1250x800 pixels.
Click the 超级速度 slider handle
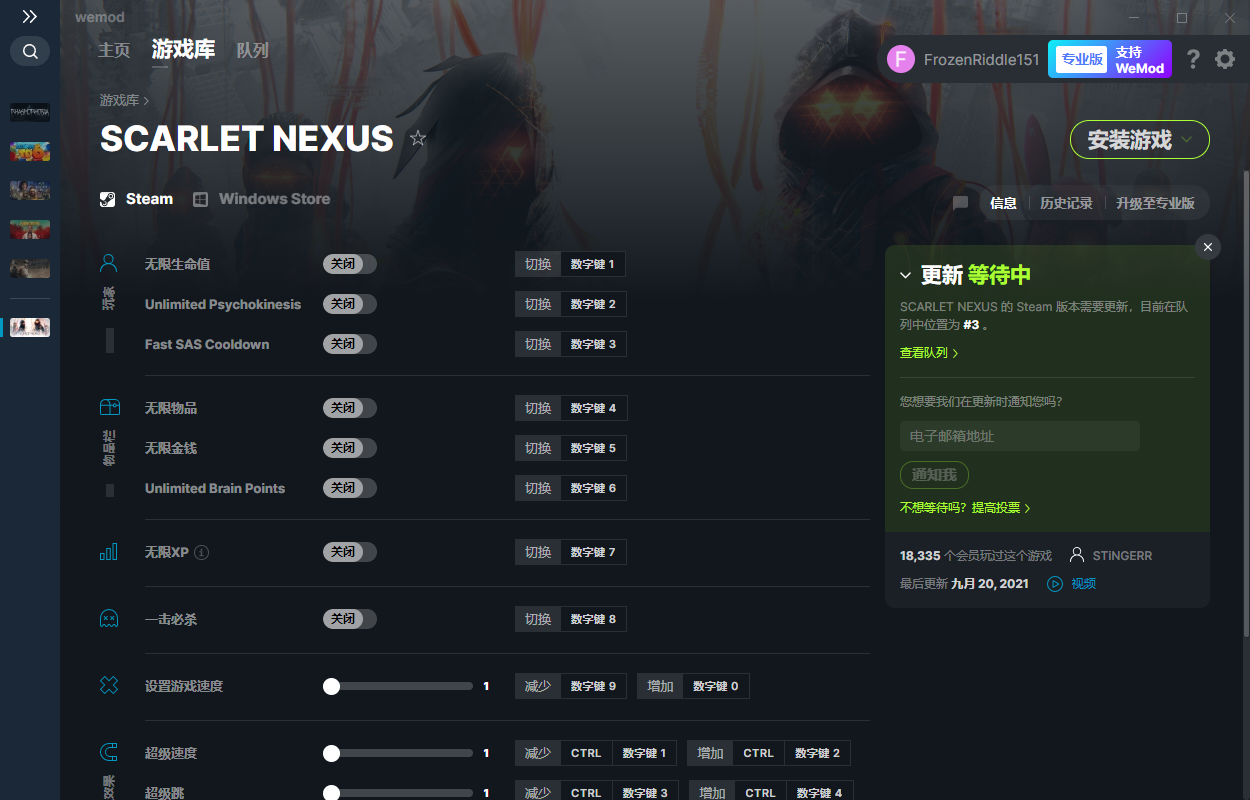(331, 753)
